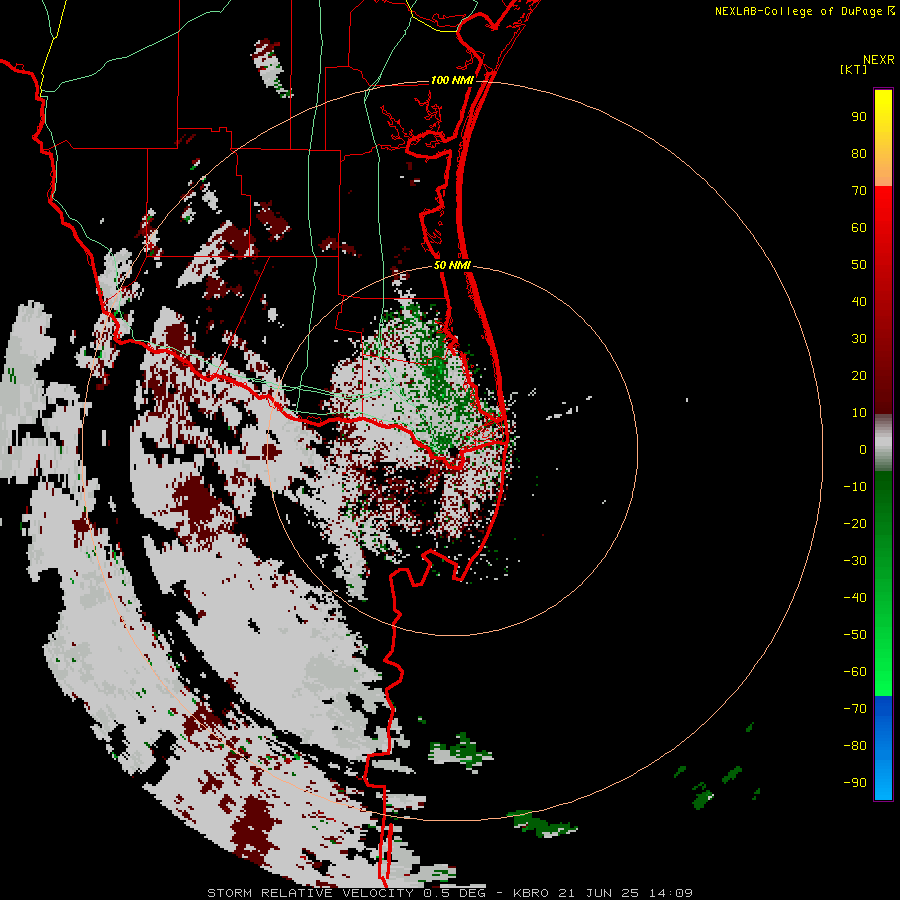
Task: Click the positive 10 value on velocity scale
Action: 859,413
